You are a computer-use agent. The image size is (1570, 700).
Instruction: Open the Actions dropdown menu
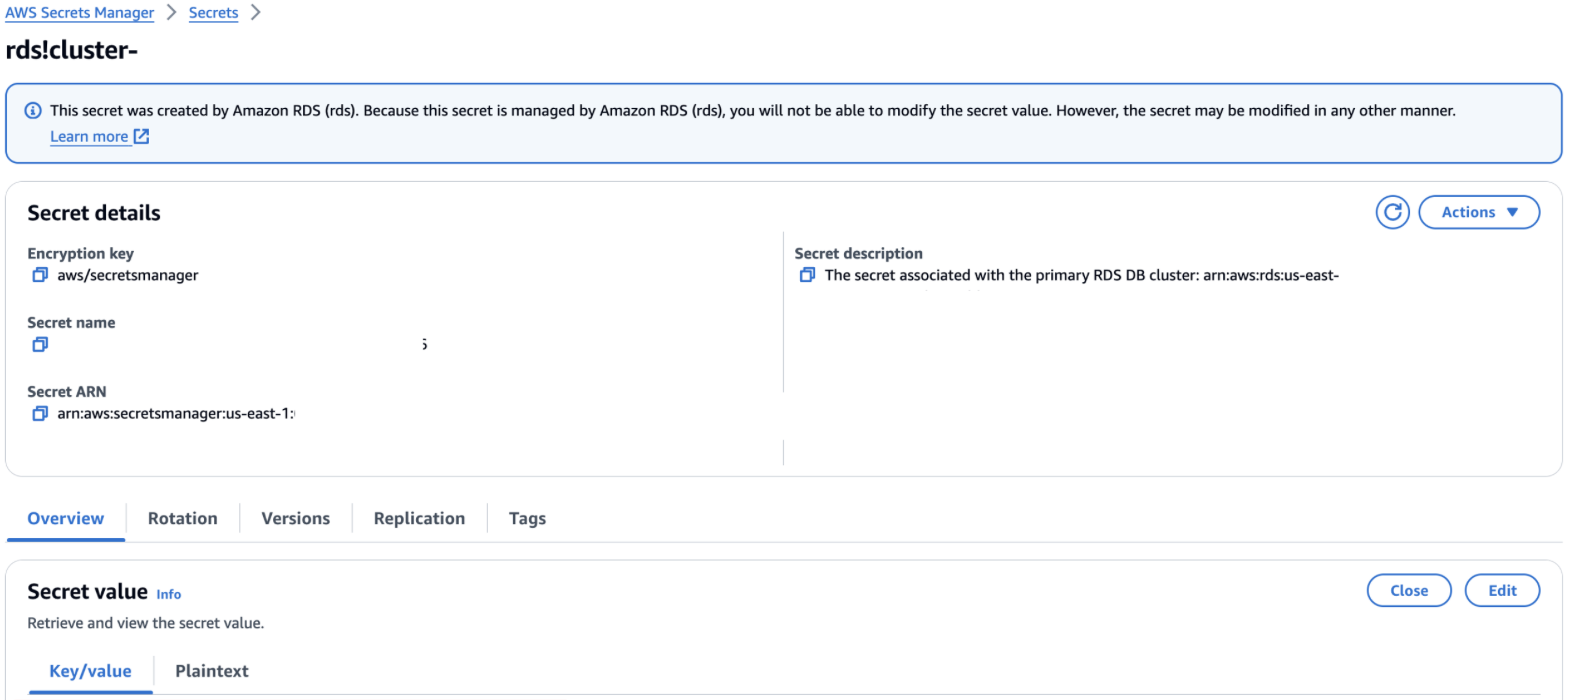[x=1479, y=212]
